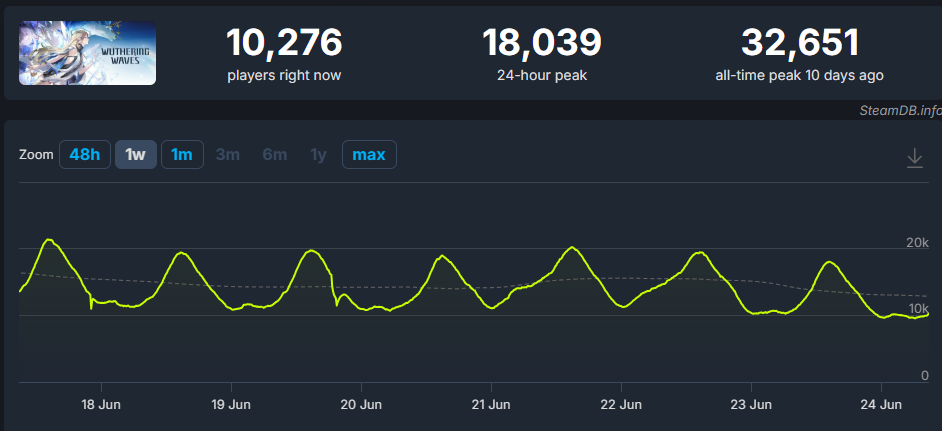This screenshot has height=431, width=942.
Task: Click the 0 y-axis label
Action: [926, 376]
